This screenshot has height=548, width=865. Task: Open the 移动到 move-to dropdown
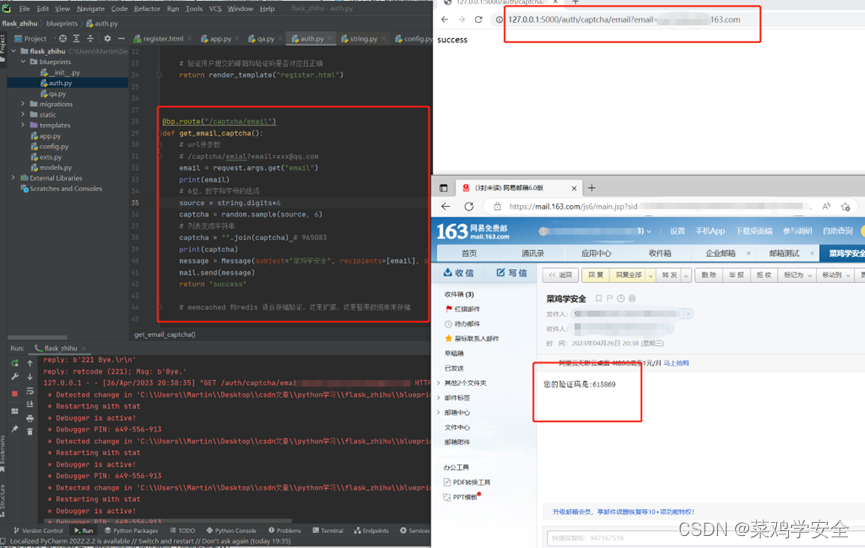pyautogui.click(x=835, y=275)
